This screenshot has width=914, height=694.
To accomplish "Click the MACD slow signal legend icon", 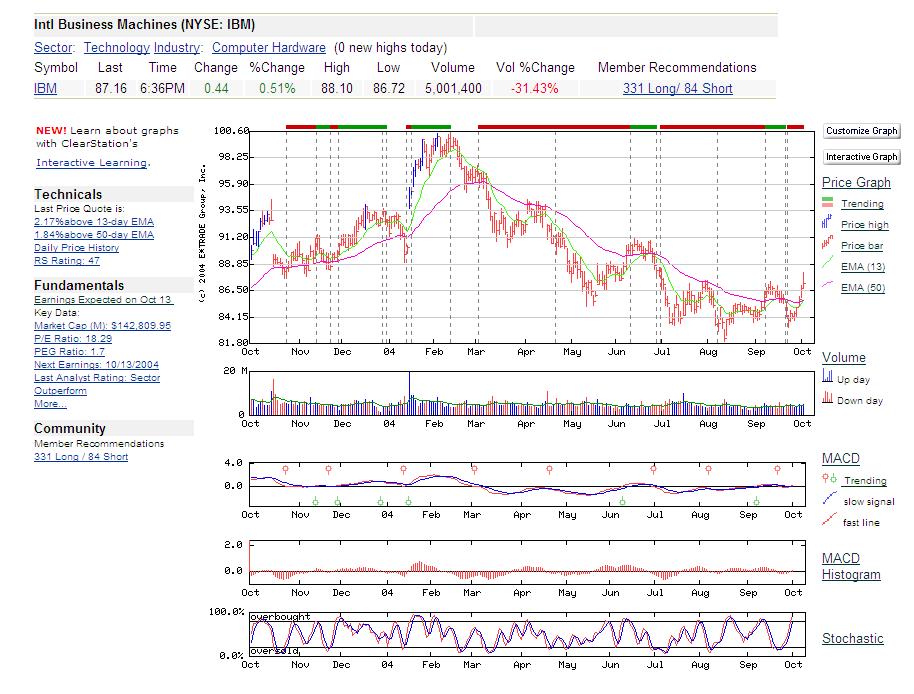I will (828, 500).
